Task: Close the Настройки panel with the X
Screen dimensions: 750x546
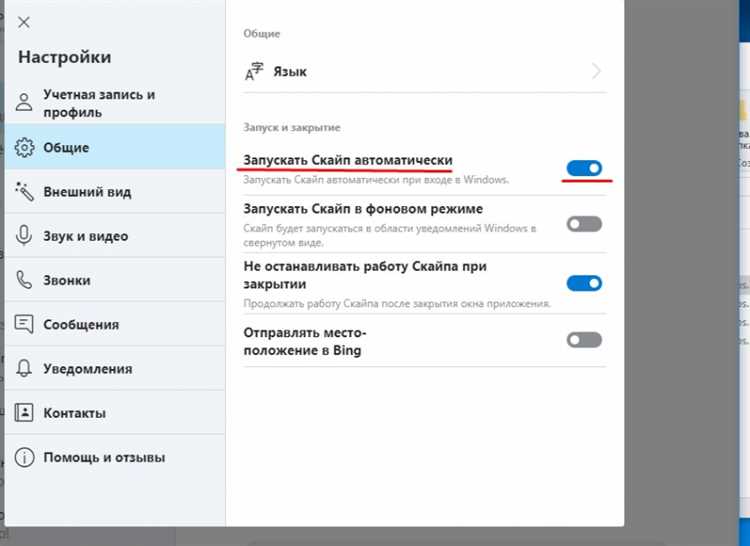Action: 24,22
